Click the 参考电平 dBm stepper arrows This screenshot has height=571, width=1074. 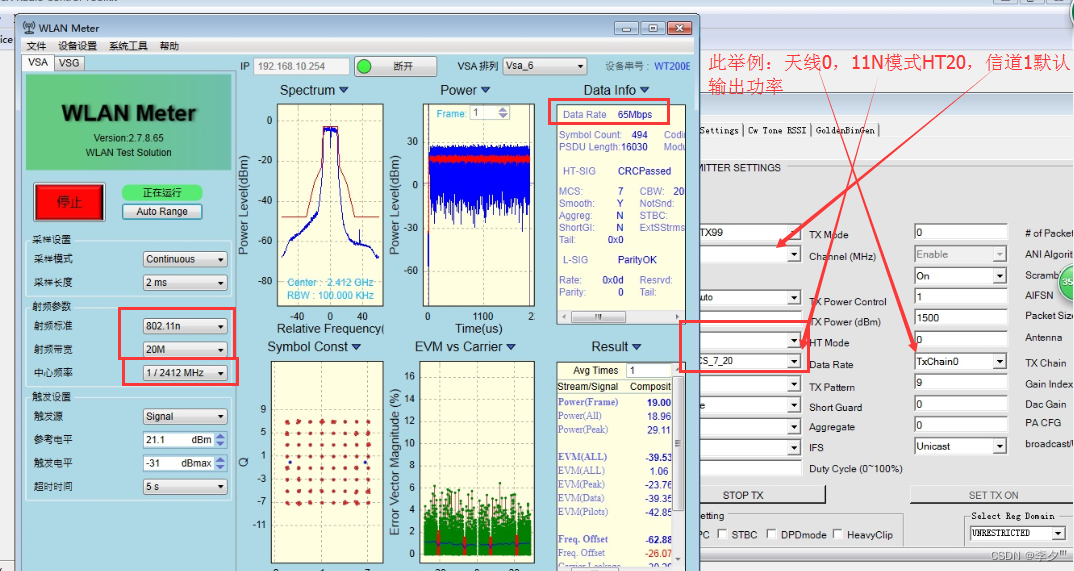220,440
